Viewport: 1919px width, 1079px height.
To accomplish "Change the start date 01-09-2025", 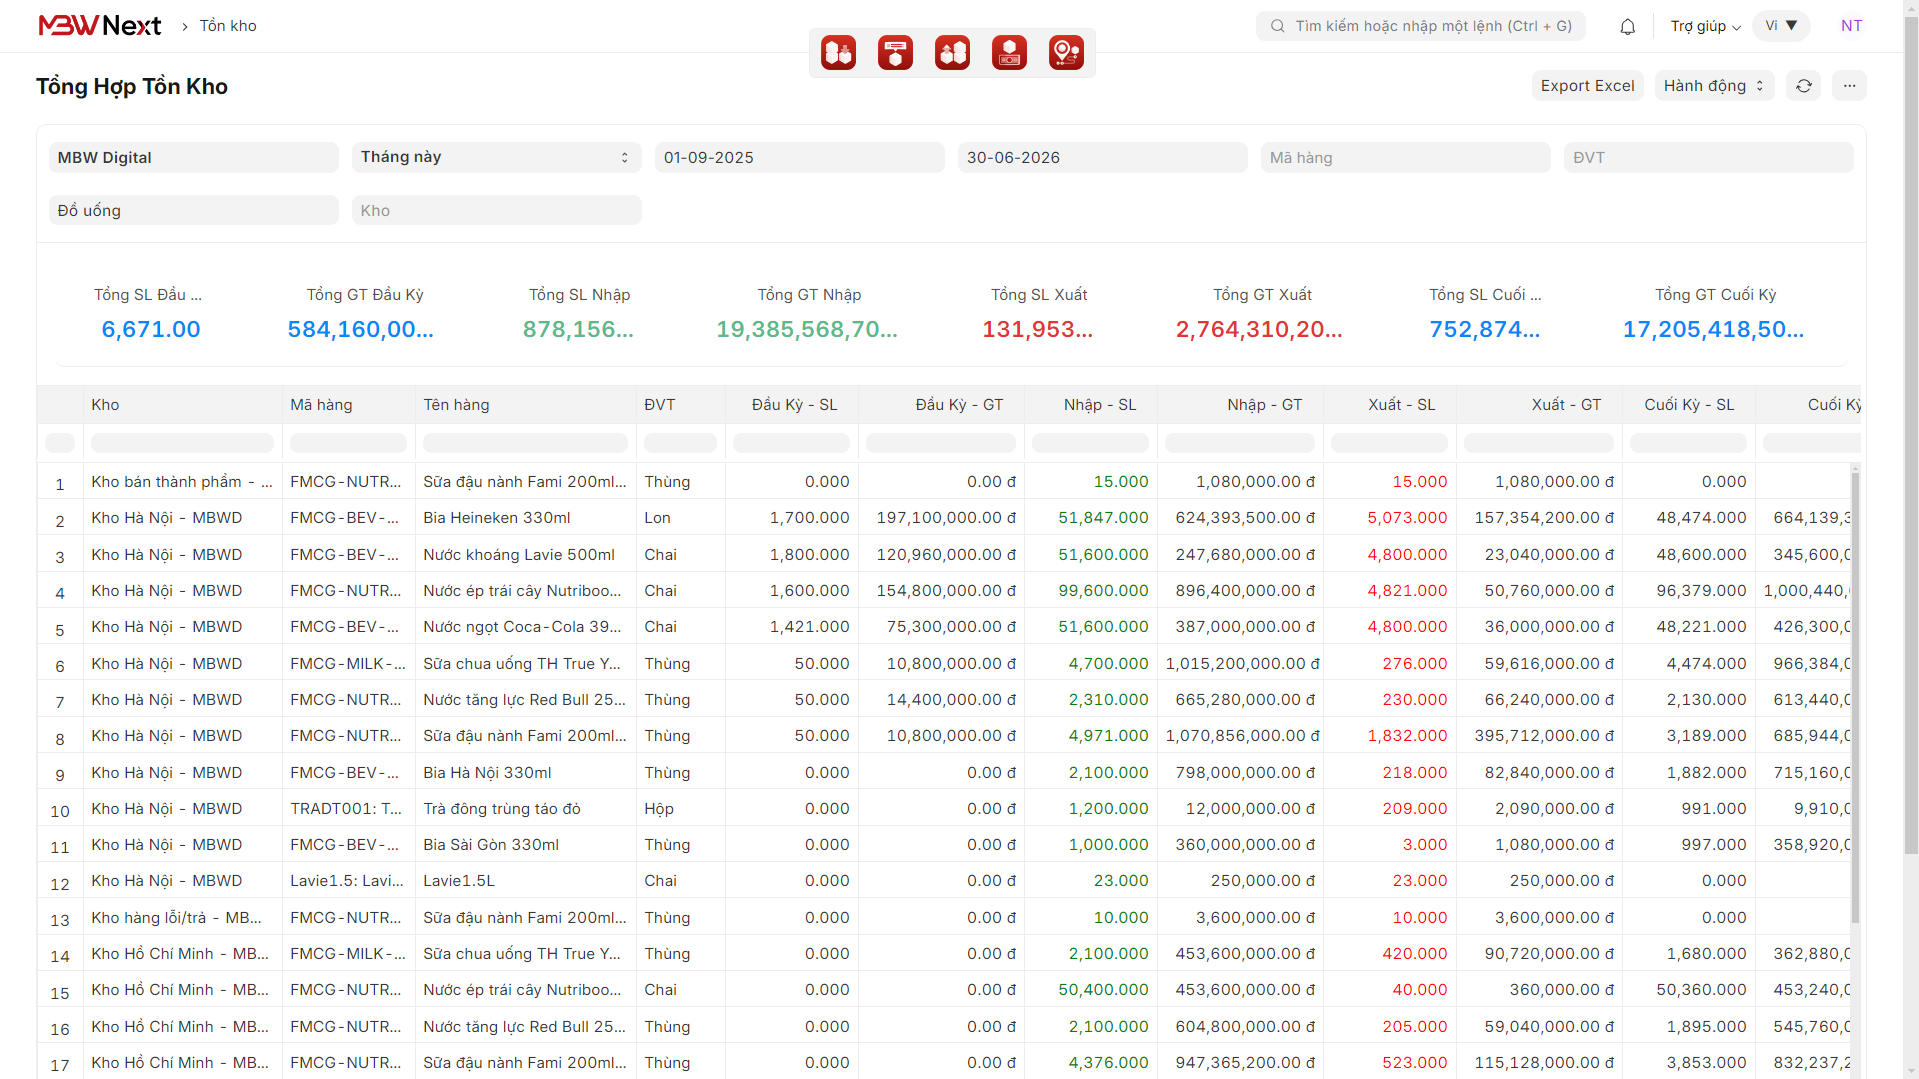I will click(799, 157).
